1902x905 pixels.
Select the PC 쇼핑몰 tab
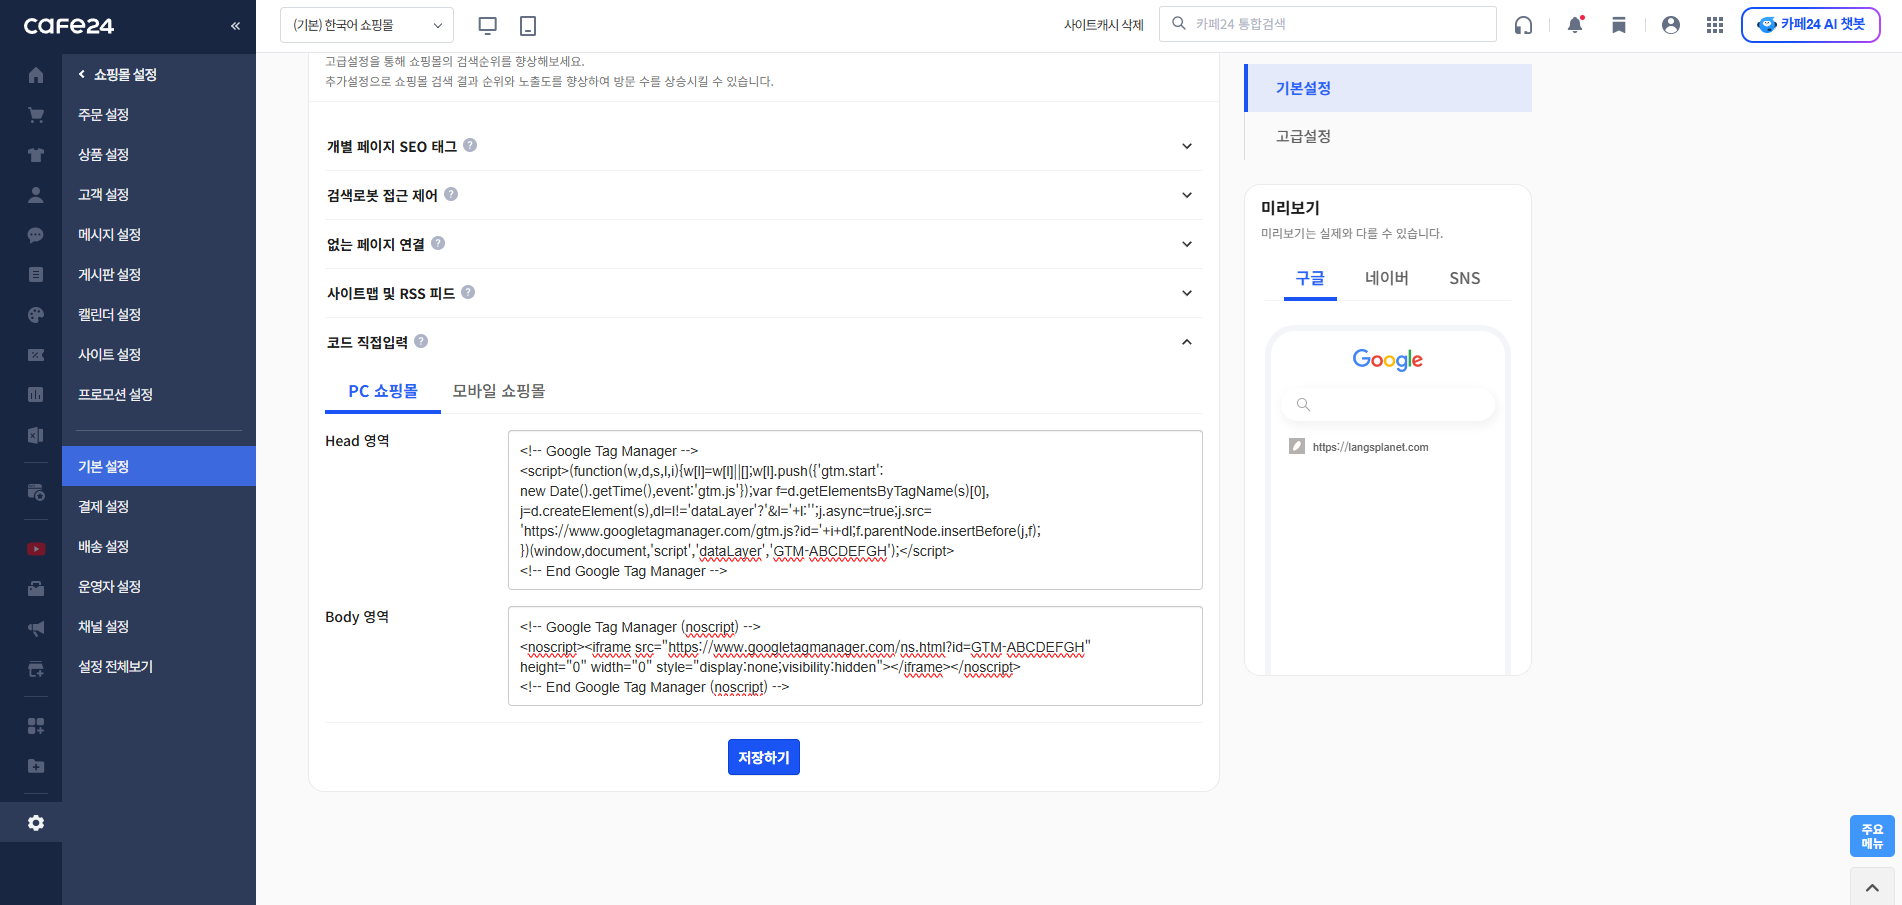pos(383,391)
